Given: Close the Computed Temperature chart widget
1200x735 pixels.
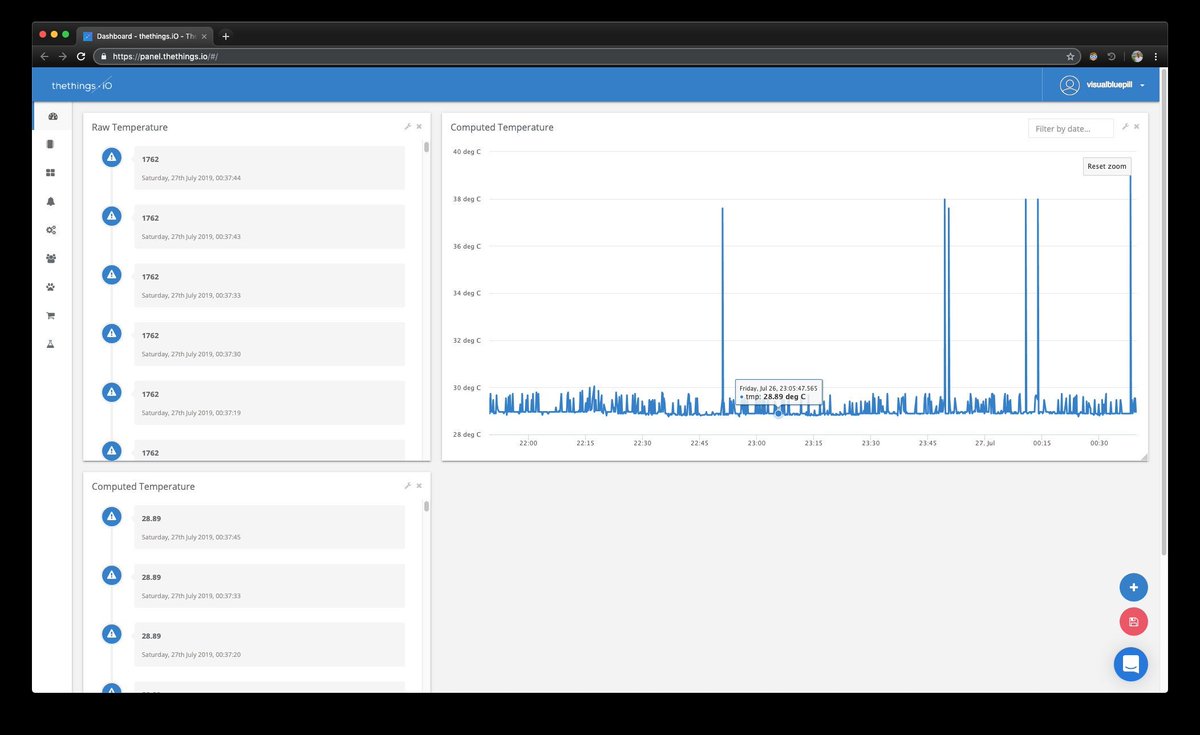Looking at the screenshot, I should pyautogui.click(x=1137, y=127).
